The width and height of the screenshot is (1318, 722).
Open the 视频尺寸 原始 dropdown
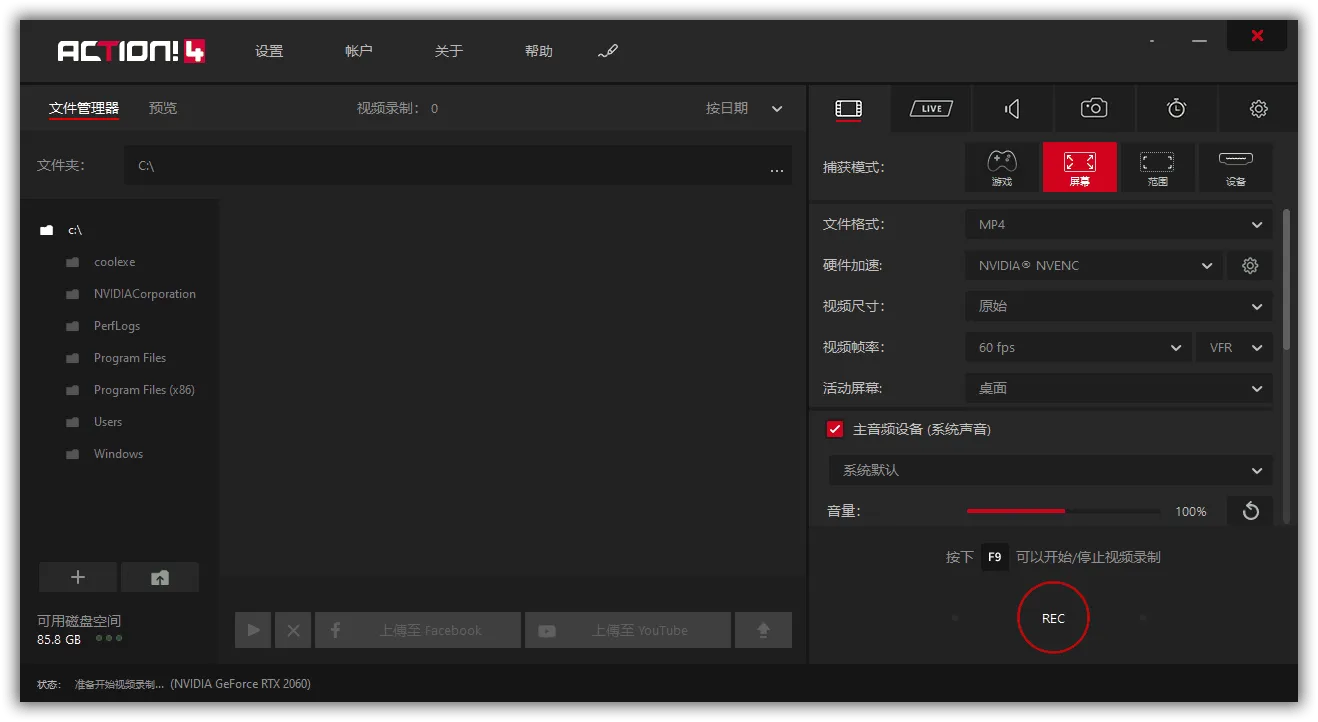tap(1119, 306)
